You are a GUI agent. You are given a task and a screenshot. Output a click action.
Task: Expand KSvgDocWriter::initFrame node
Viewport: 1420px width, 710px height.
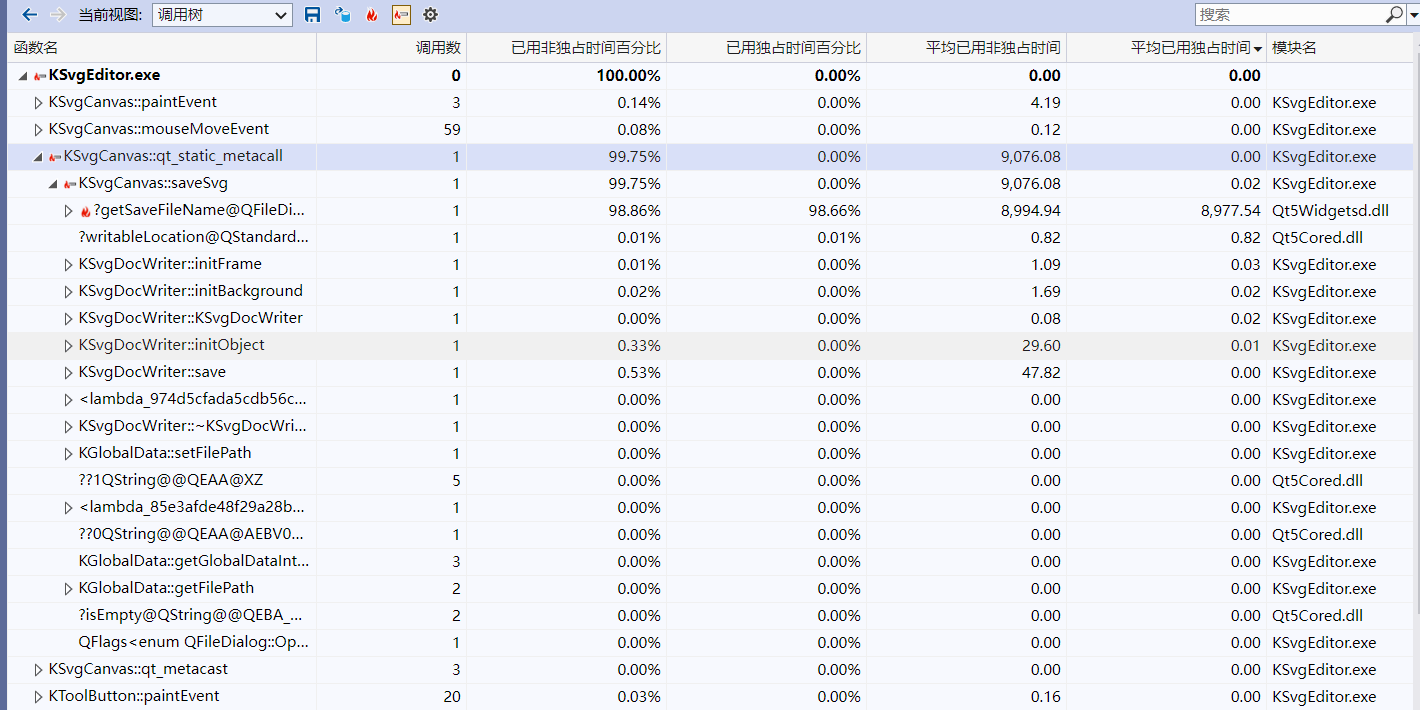(x=68, y=265)
